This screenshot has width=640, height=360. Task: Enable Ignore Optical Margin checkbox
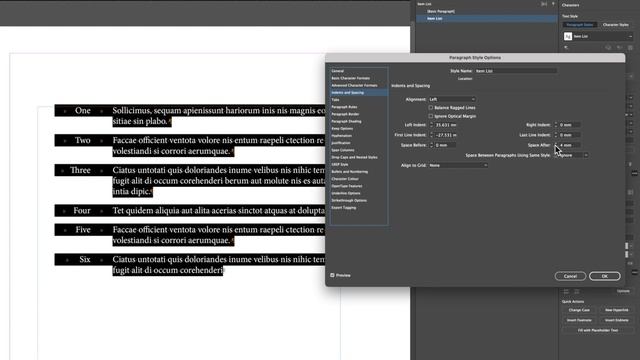431,116
